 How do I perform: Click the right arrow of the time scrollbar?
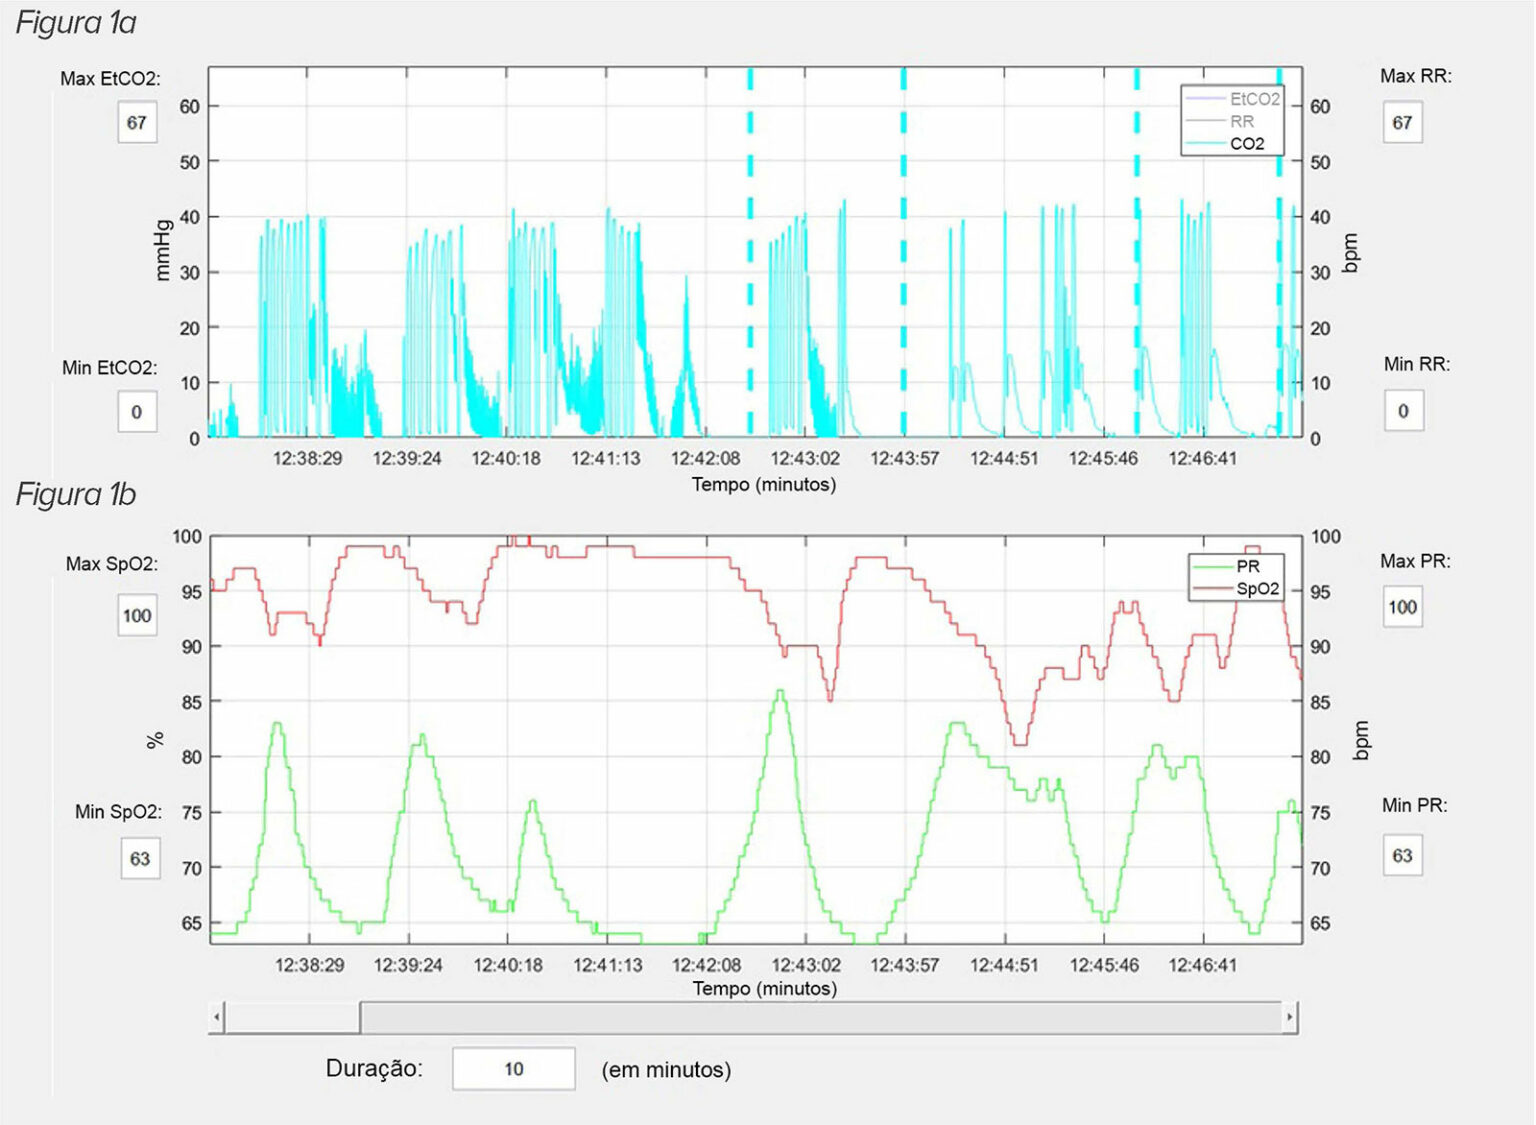tap(1290, 1018)
